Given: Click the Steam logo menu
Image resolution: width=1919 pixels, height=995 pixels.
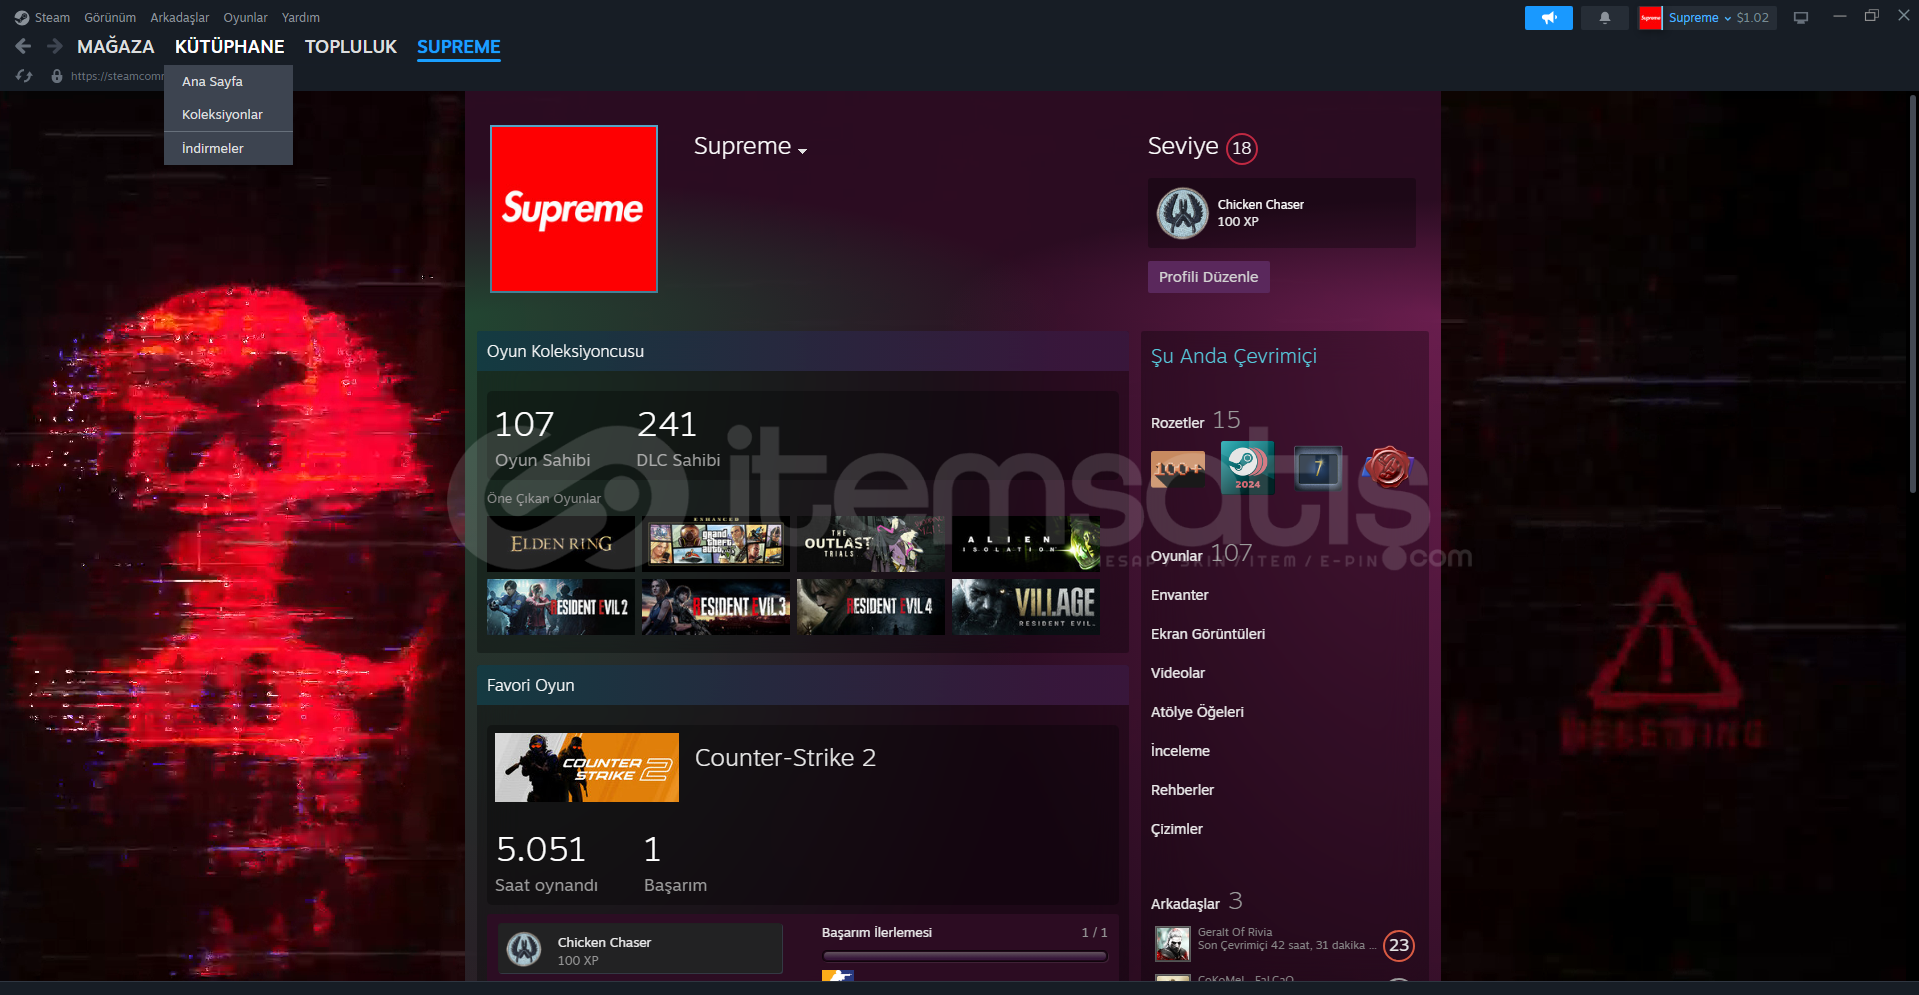Looking at the screenshot, I should pyautogui.click(x=42, y=17).
